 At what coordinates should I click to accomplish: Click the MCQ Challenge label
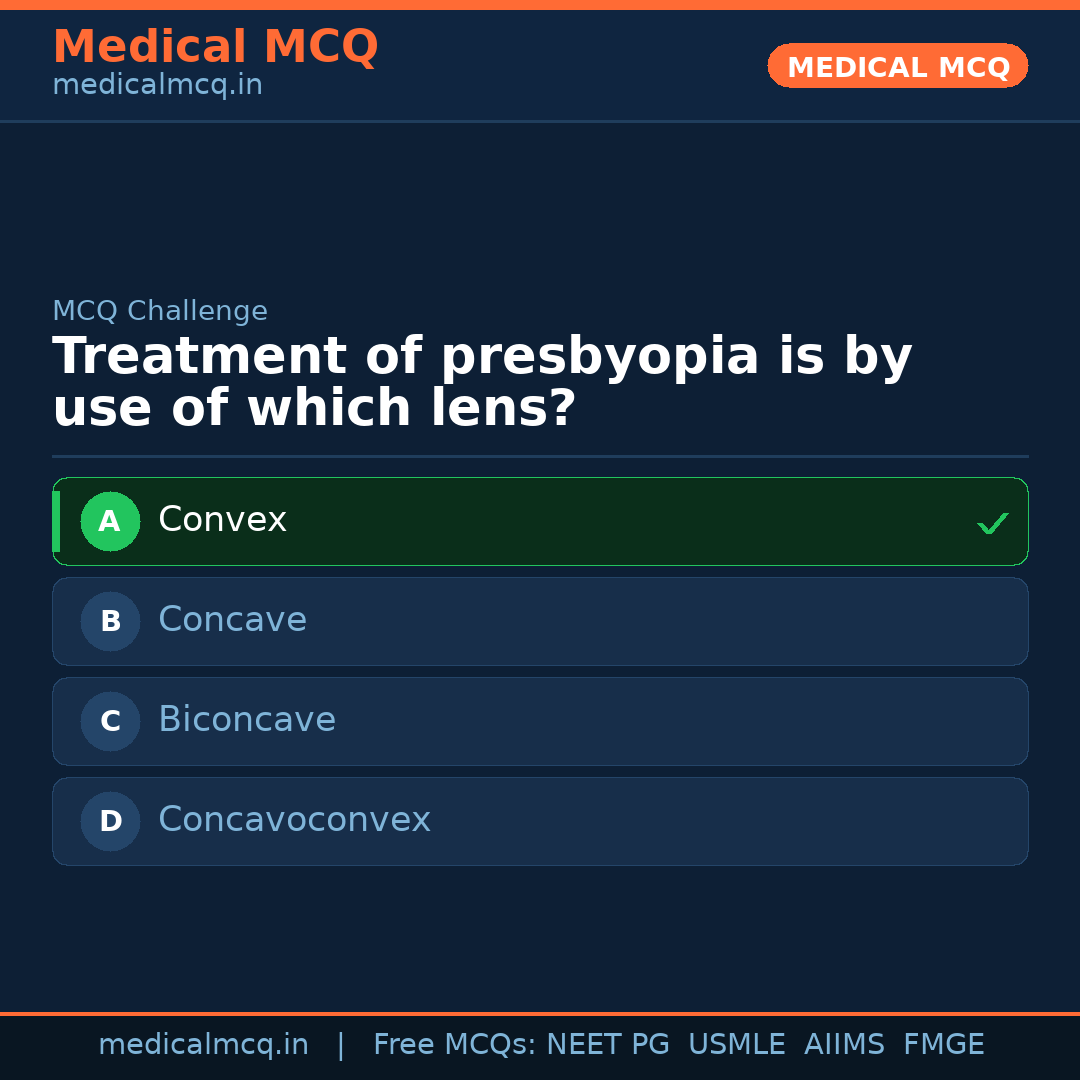pos(160,311)
